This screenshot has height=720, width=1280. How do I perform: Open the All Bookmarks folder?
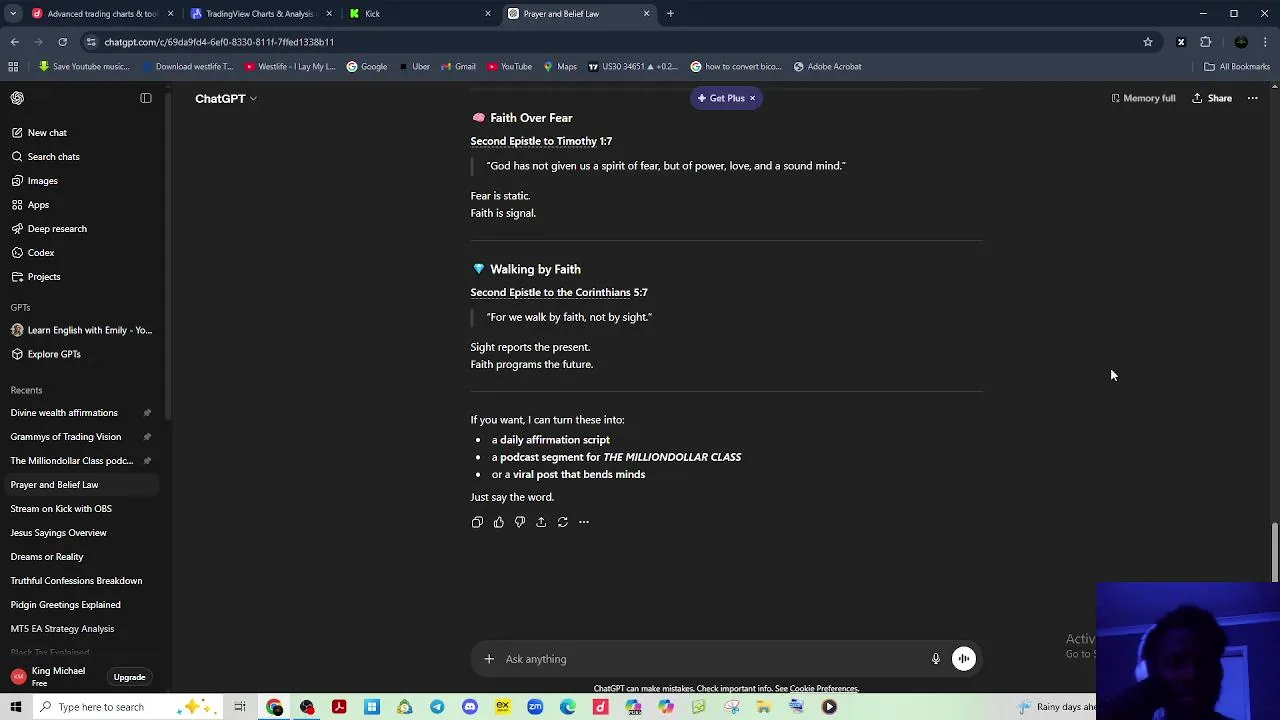coord(1237,67)
